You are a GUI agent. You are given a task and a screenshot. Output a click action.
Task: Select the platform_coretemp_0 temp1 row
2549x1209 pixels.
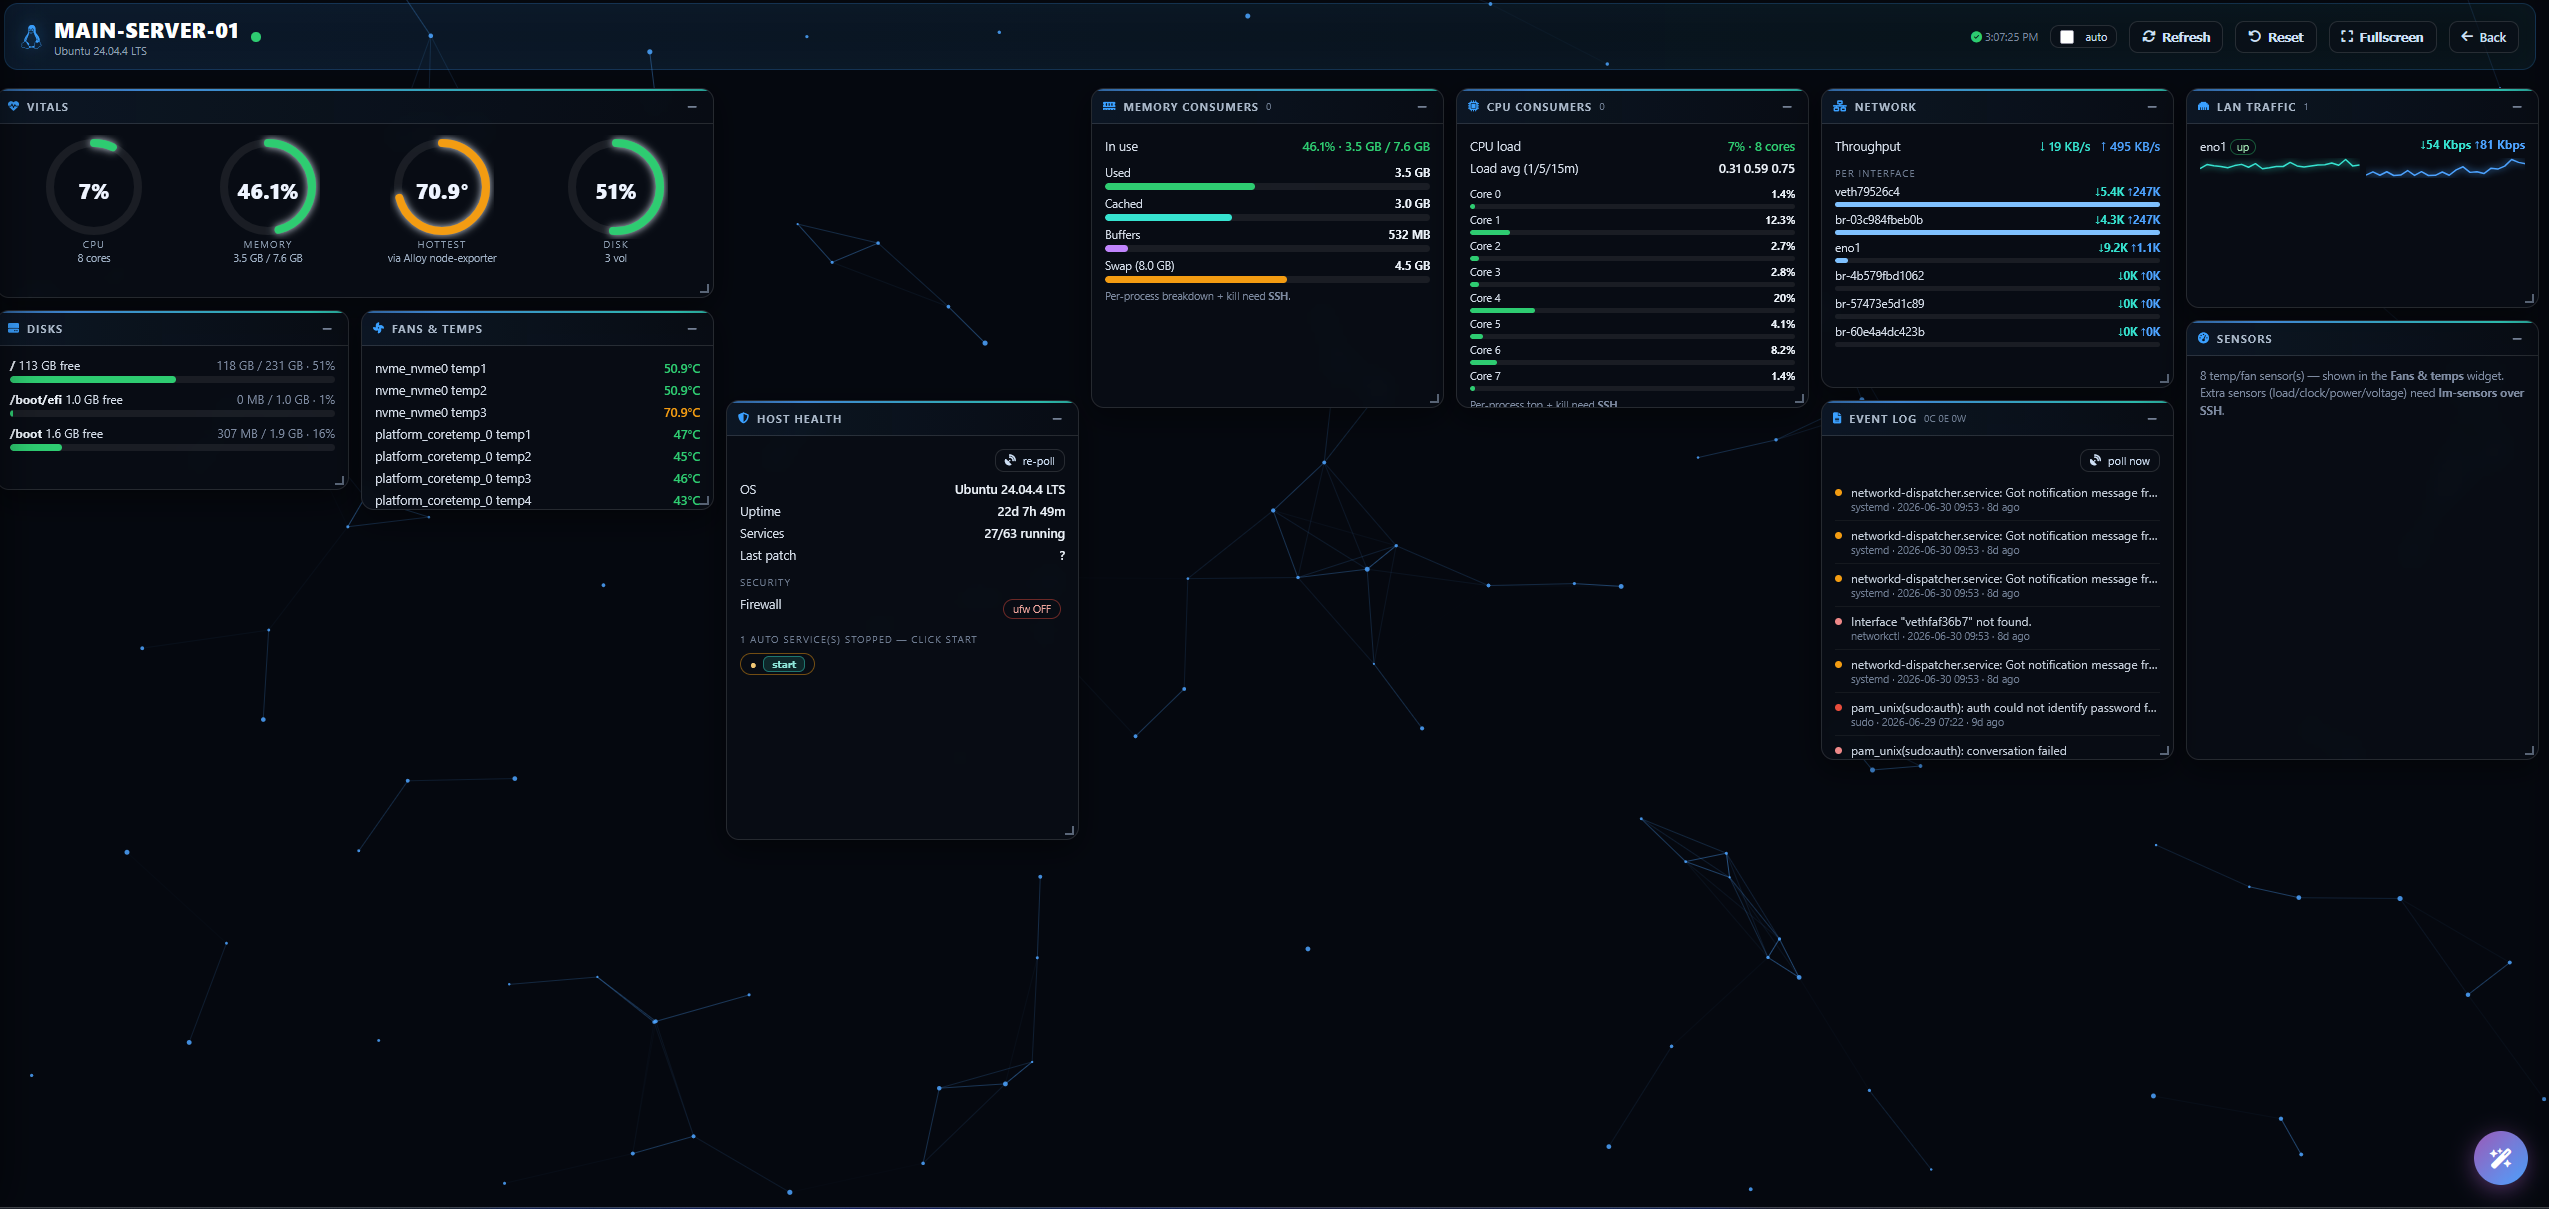(537, 434)
